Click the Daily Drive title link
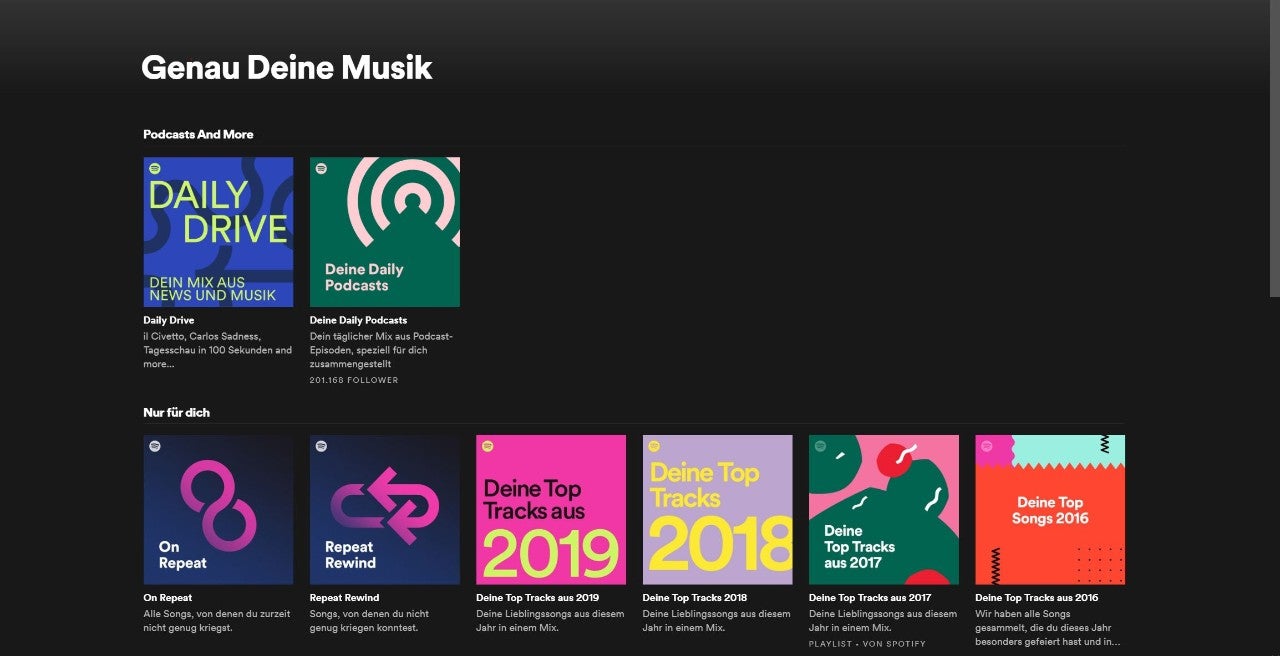 (169, 320)
